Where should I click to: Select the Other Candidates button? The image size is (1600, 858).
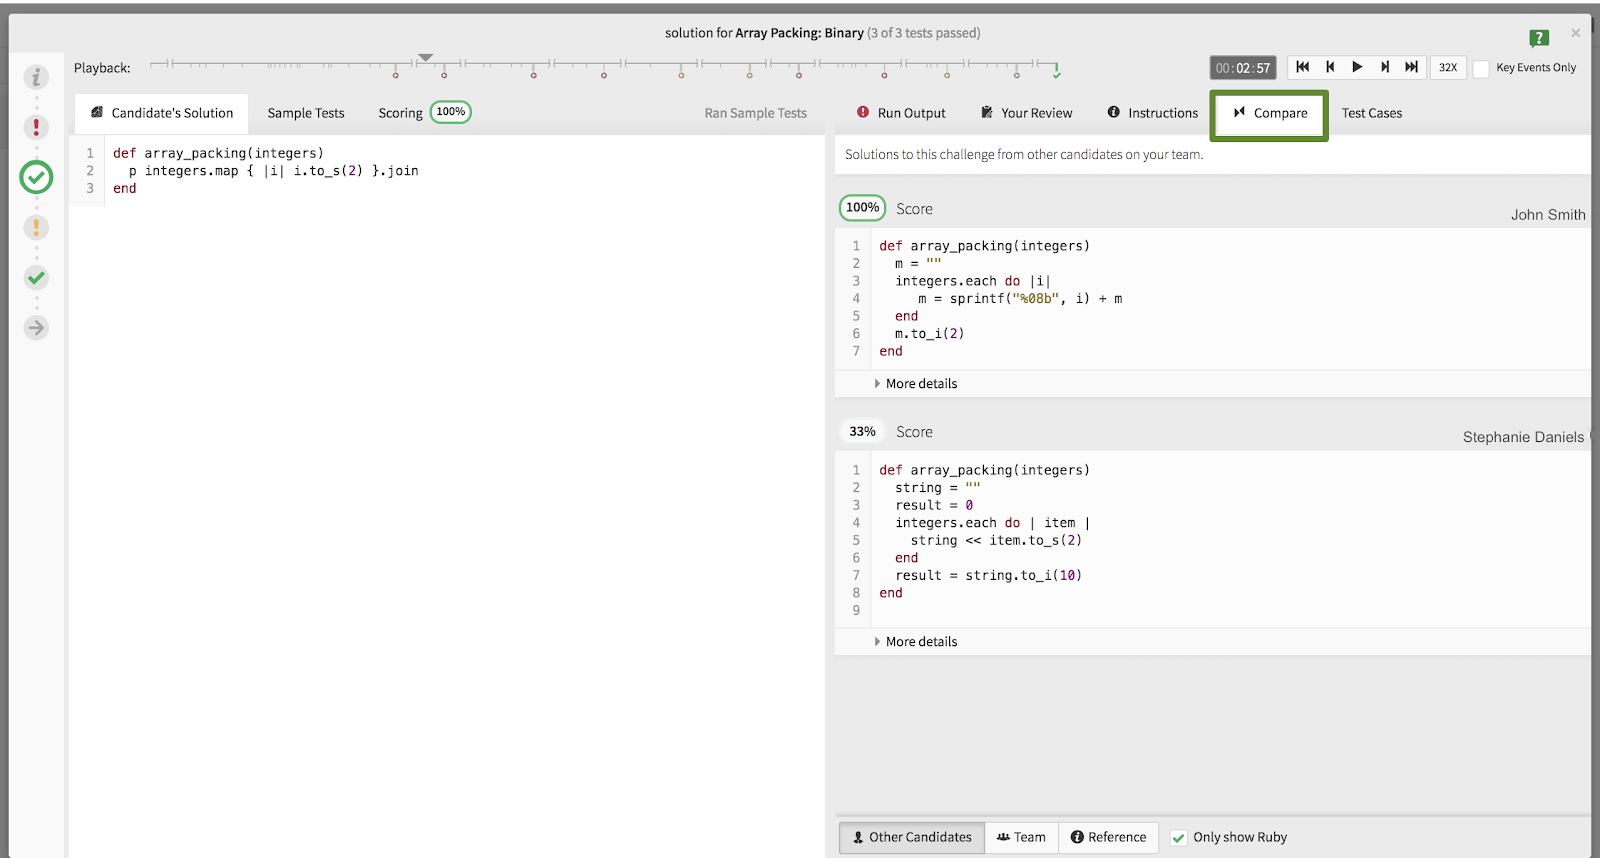pos(912,837)
